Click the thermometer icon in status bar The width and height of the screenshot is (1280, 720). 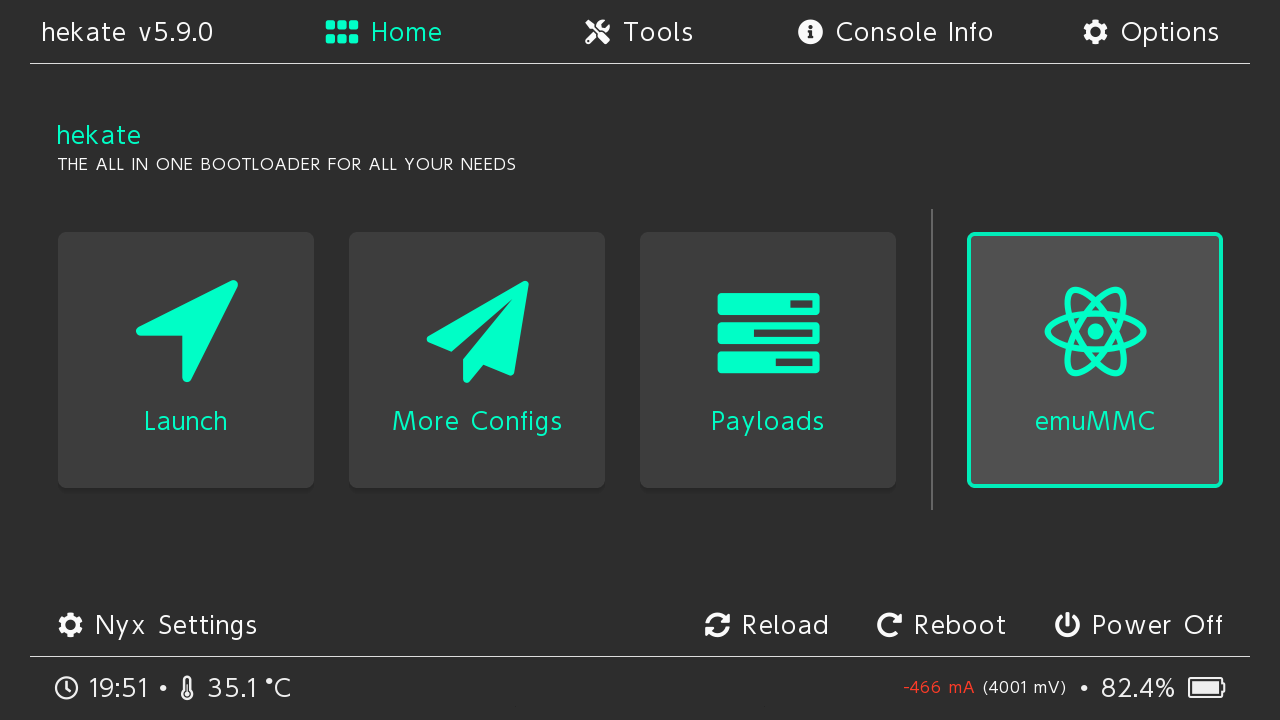click(x=187, y=688)
